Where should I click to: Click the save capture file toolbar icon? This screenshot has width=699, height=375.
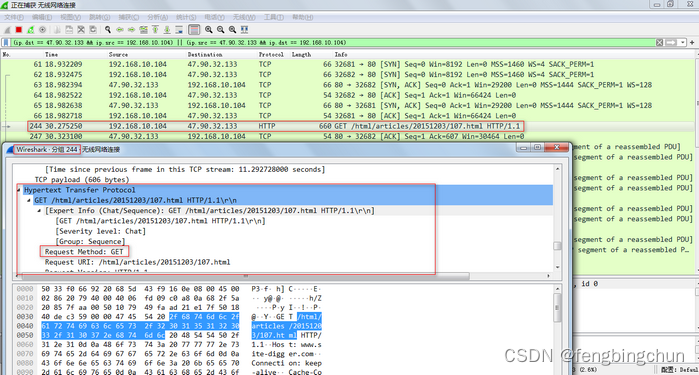69,30
